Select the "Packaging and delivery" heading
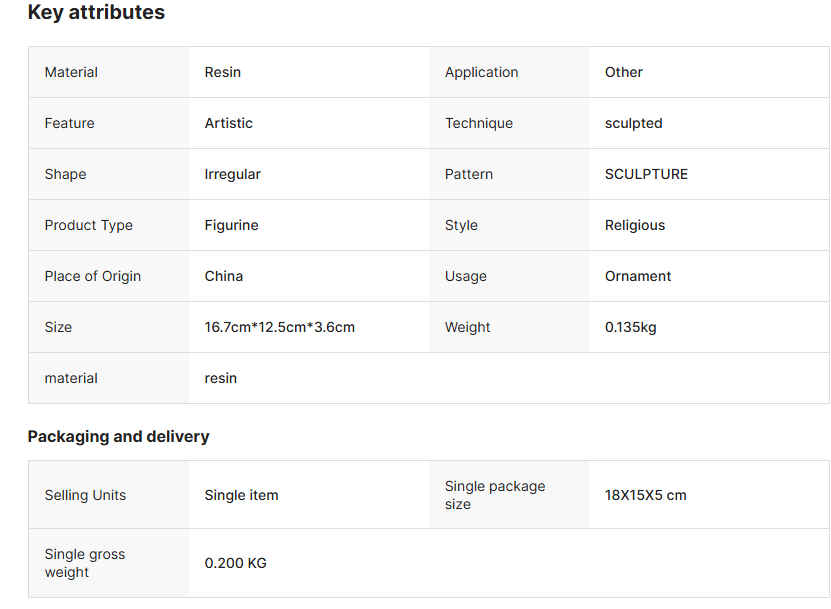831x609 pixels. click(x=118, y=436)
